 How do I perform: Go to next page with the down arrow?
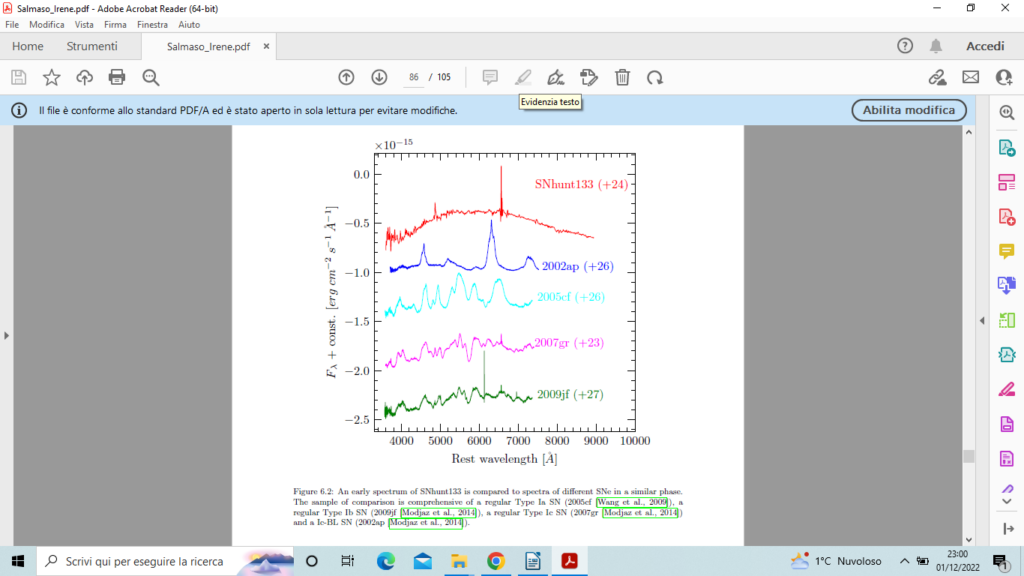click(379, 77)
